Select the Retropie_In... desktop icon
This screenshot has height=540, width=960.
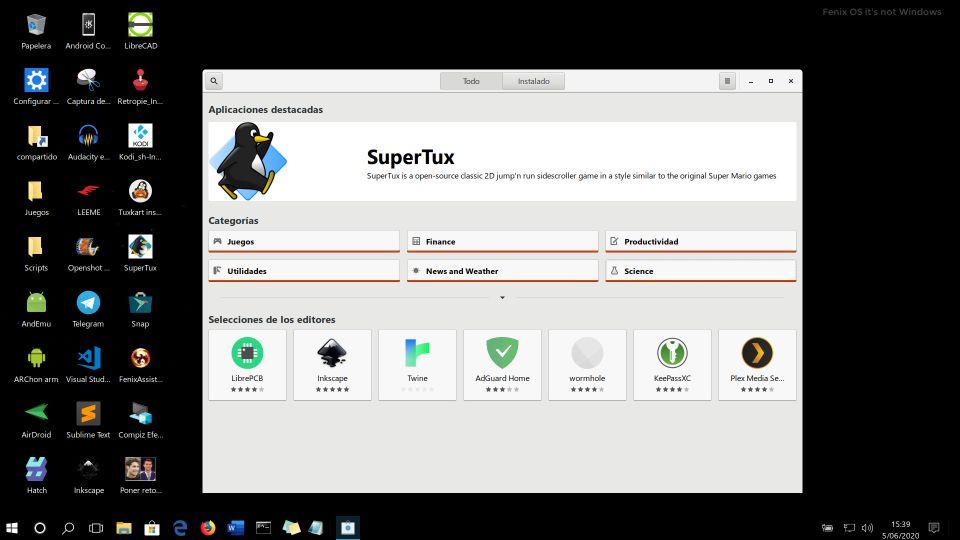pos(140,87)
